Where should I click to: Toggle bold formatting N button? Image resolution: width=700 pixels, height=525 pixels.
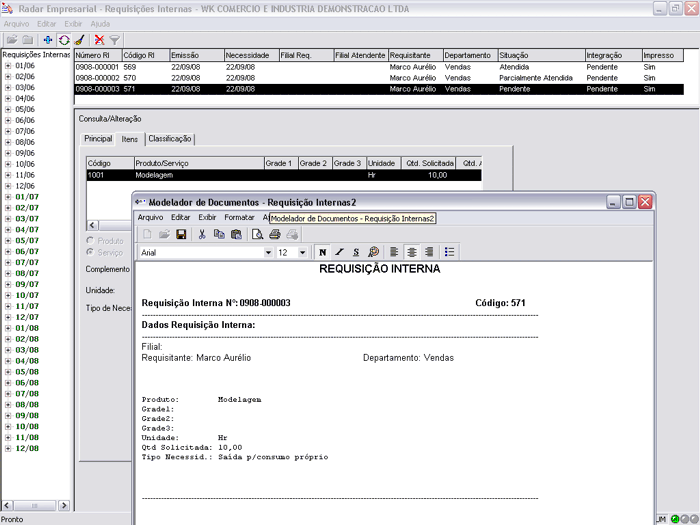322,252
